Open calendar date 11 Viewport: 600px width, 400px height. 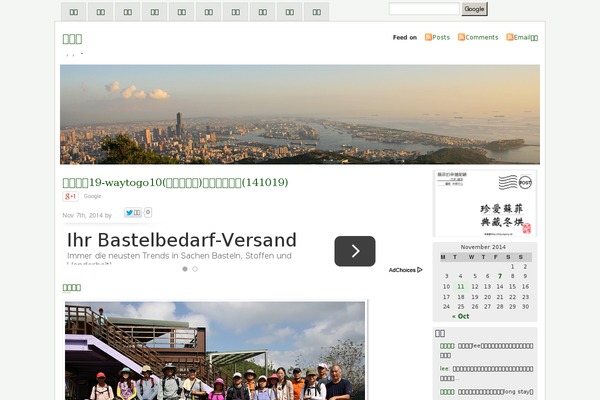pos(461,286)
